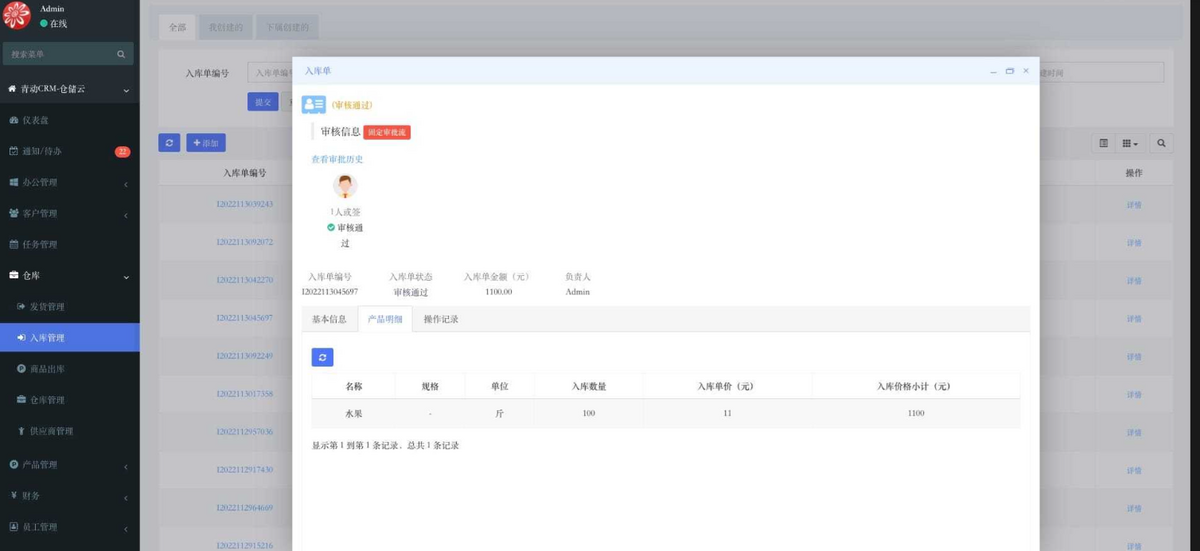
Task: Open the columns dropdown in background toolbar
Action: tap(1131, 143)
